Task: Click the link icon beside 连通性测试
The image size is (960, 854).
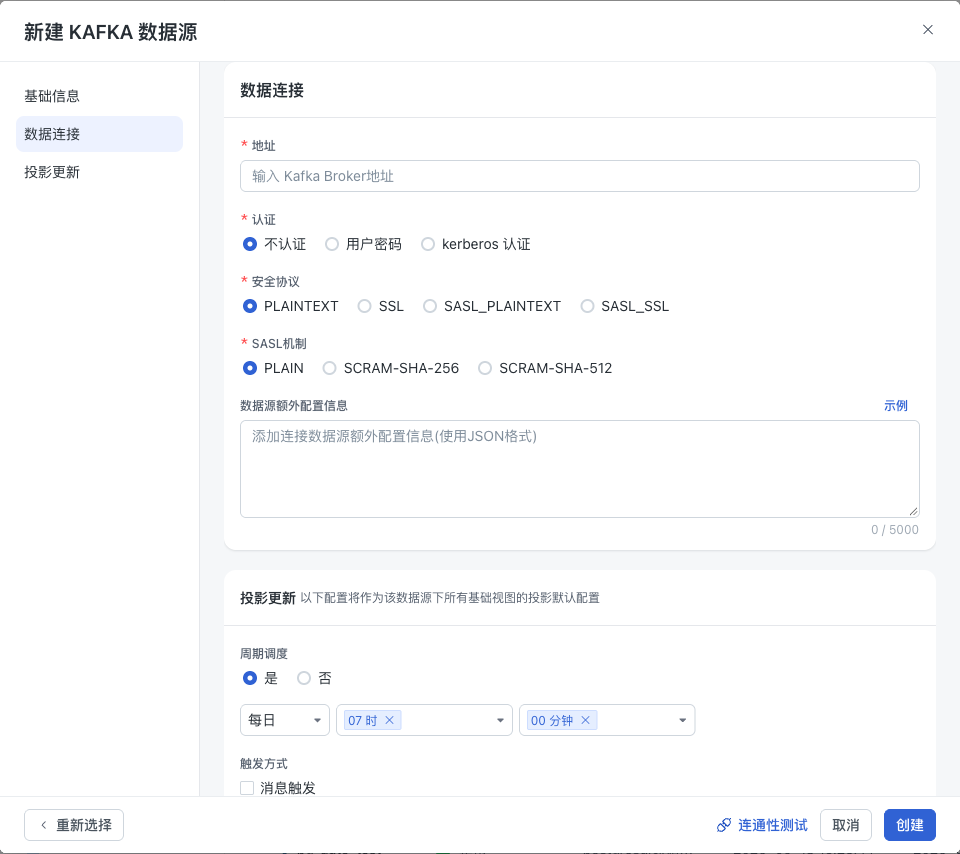Action: [x=724, y=825]
